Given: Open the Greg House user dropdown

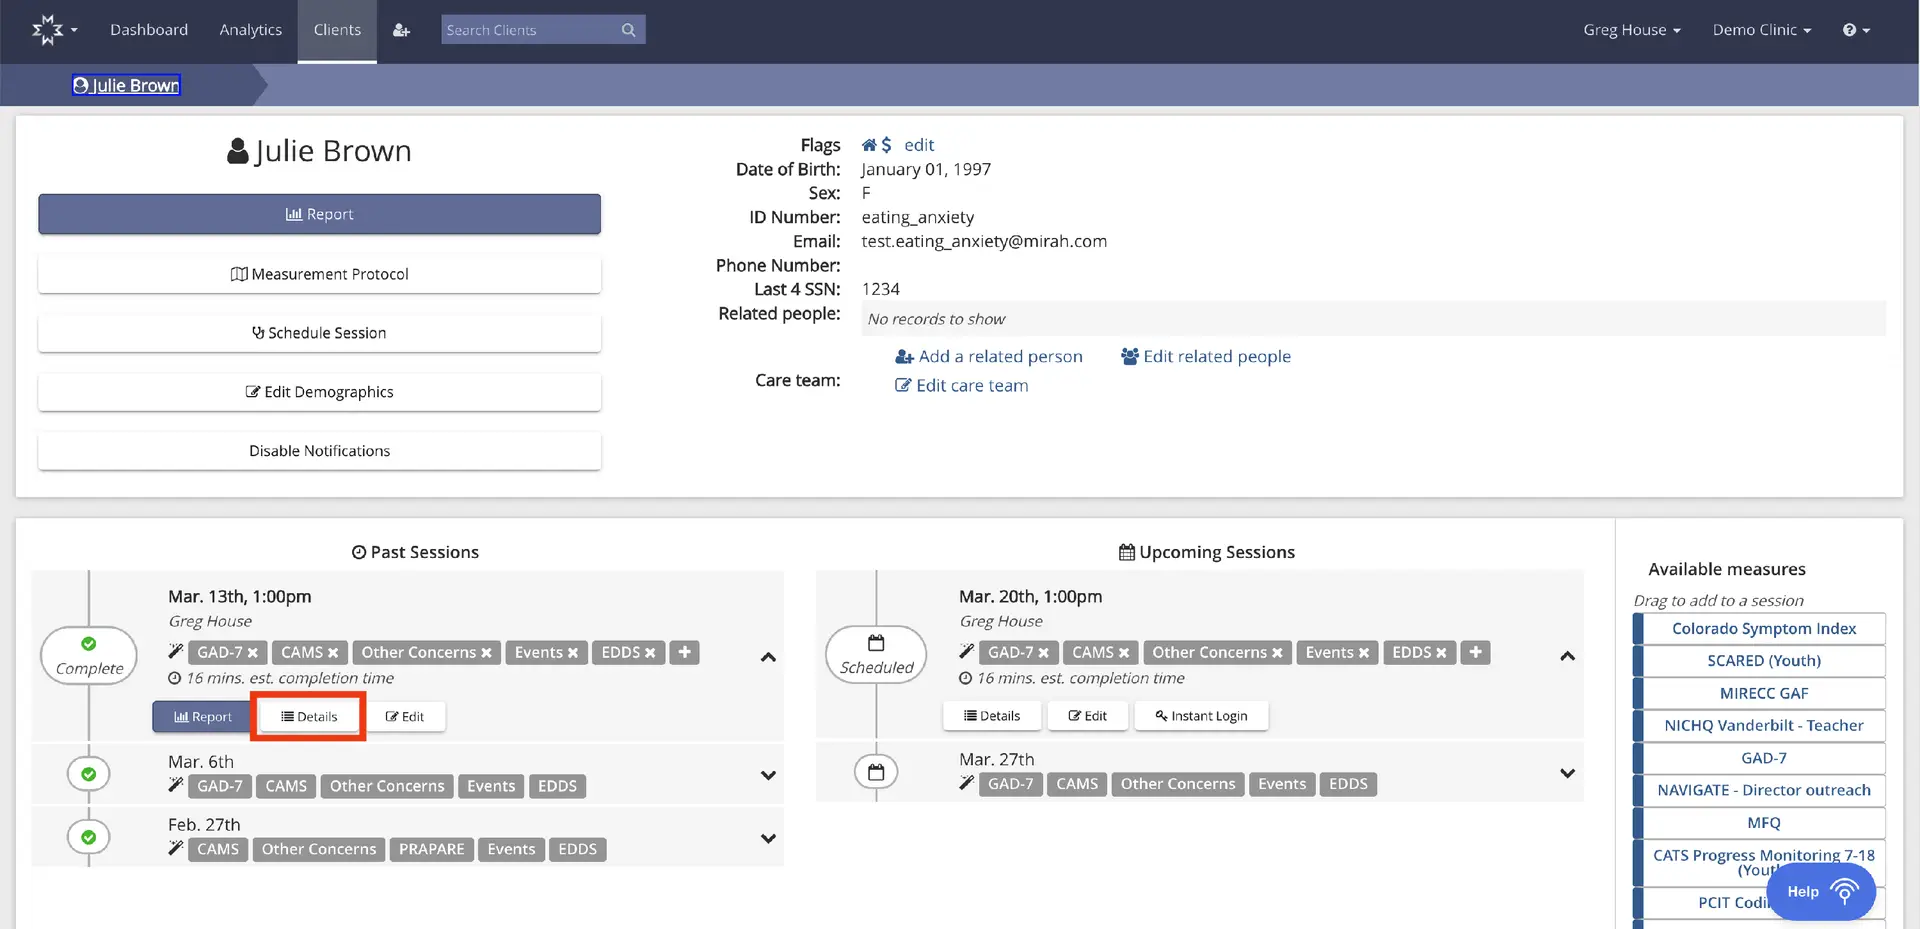Looking at the screenshot, I should point(1632,30).
